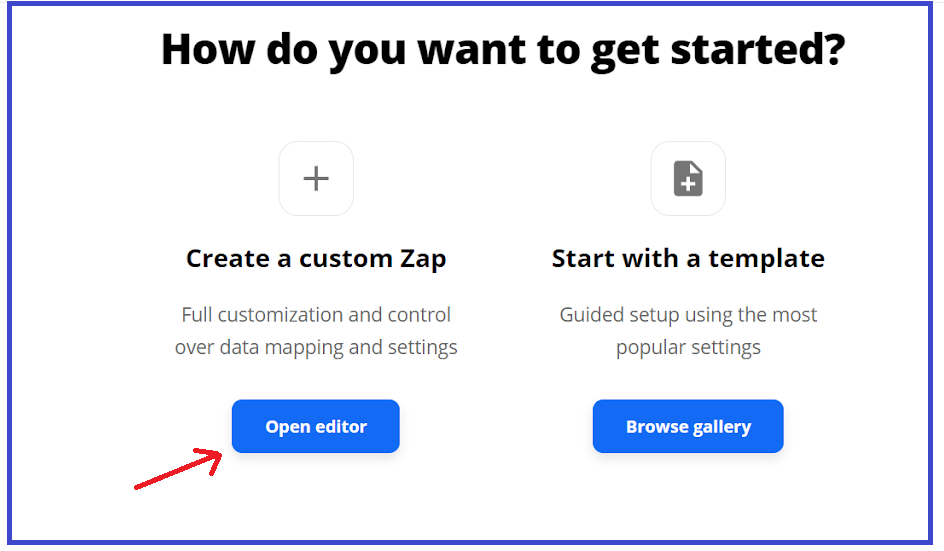The width and height of the screenshot is (944, 551).
Task: Click the template document icon
Action: coord(688,179)
